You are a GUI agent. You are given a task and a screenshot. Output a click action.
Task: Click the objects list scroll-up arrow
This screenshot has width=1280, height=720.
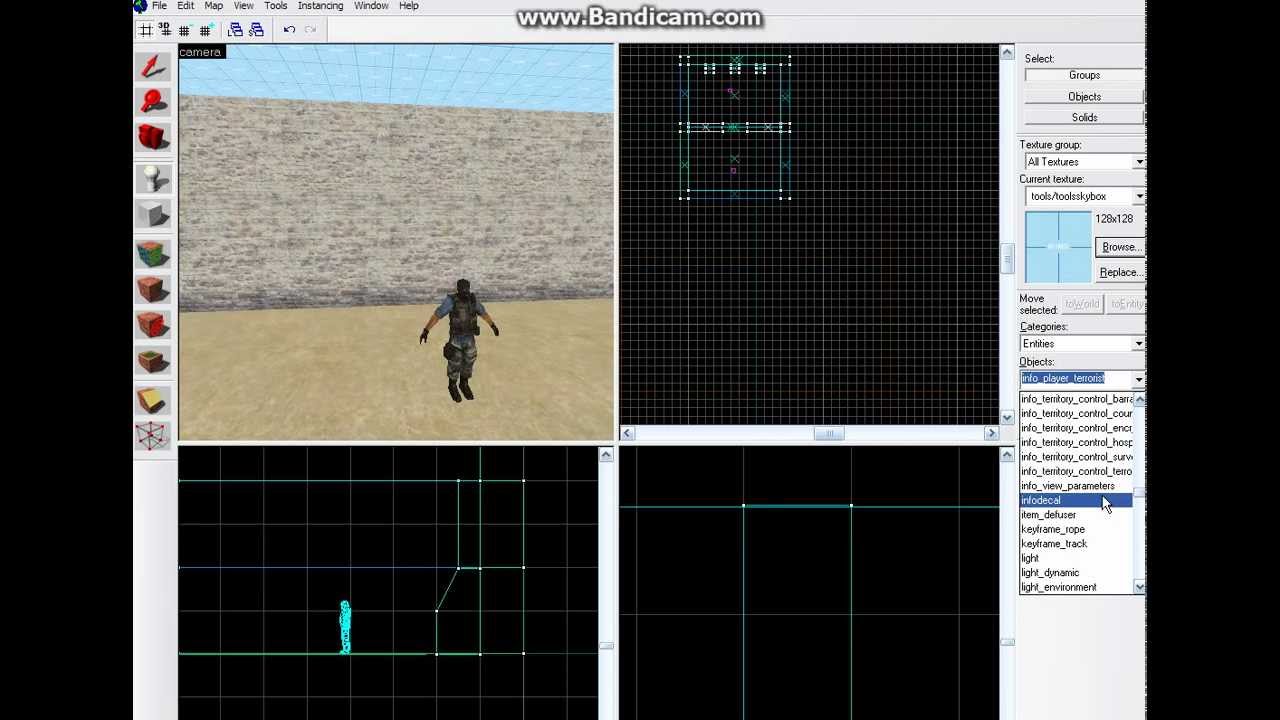[x=1139, y=399]
